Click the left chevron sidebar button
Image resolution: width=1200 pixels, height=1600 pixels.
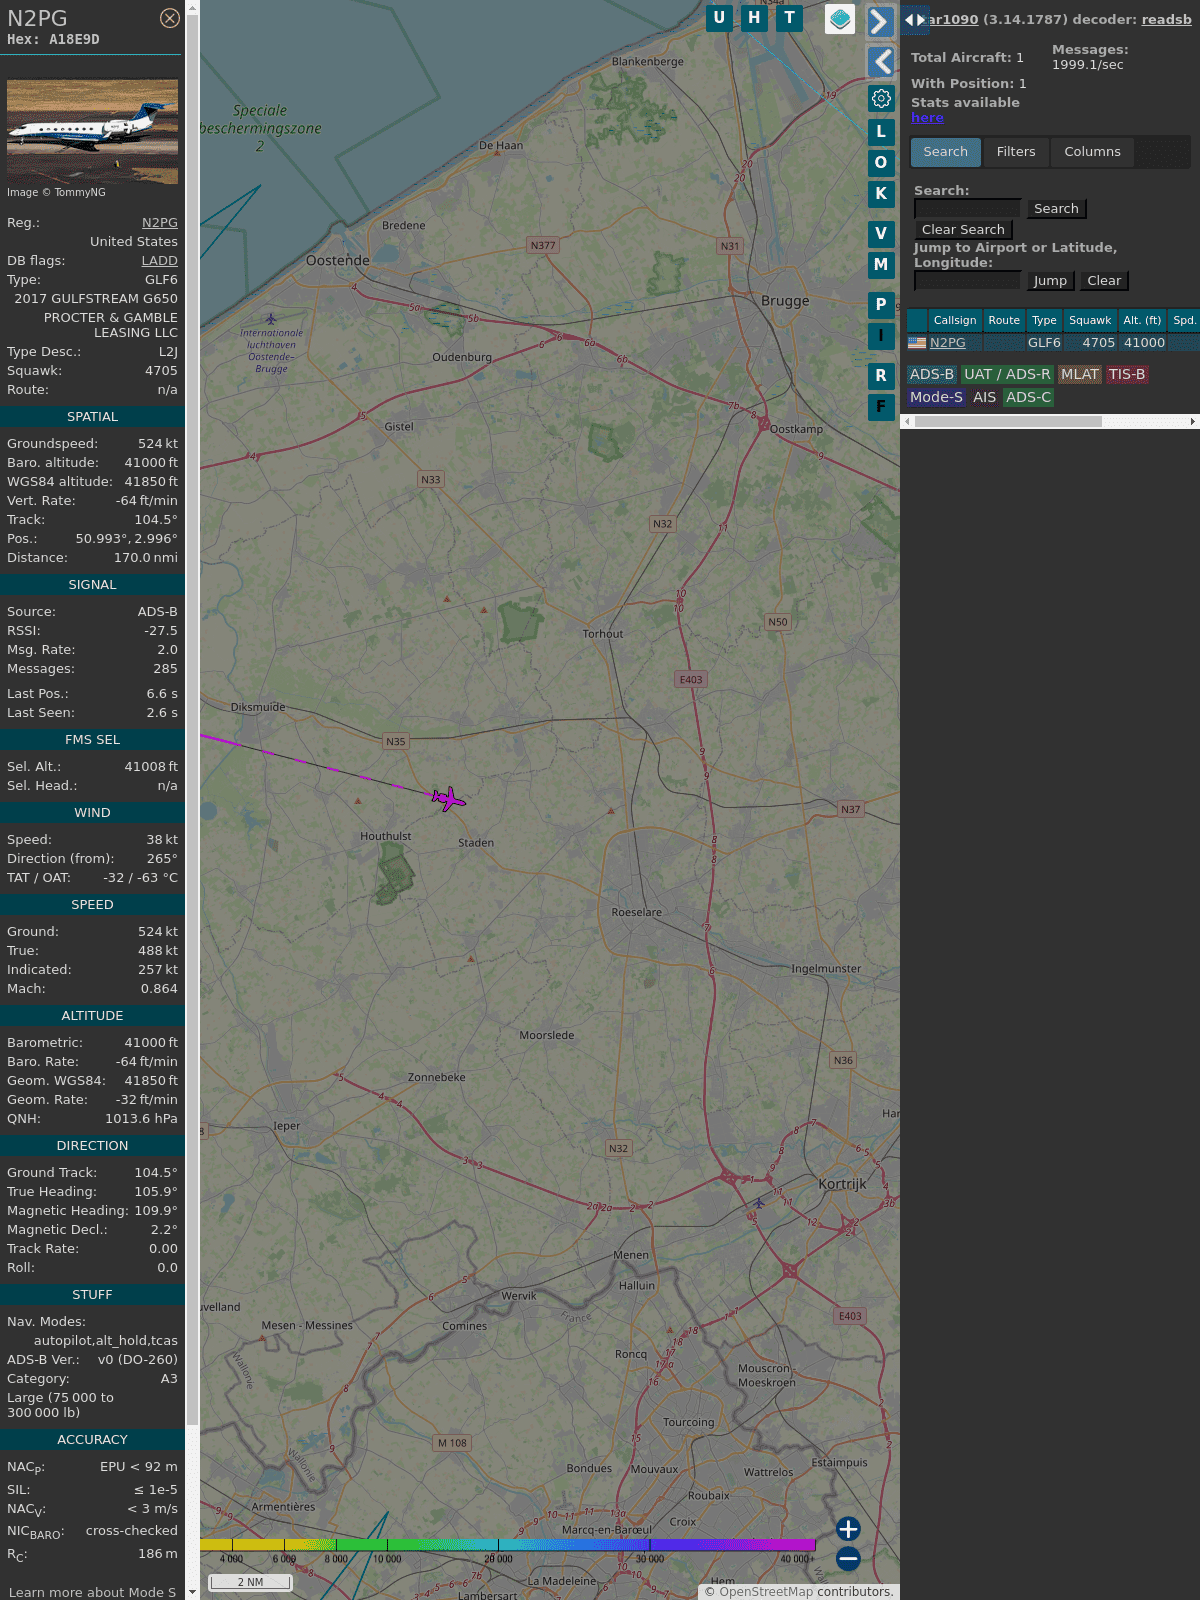(881, 62)
